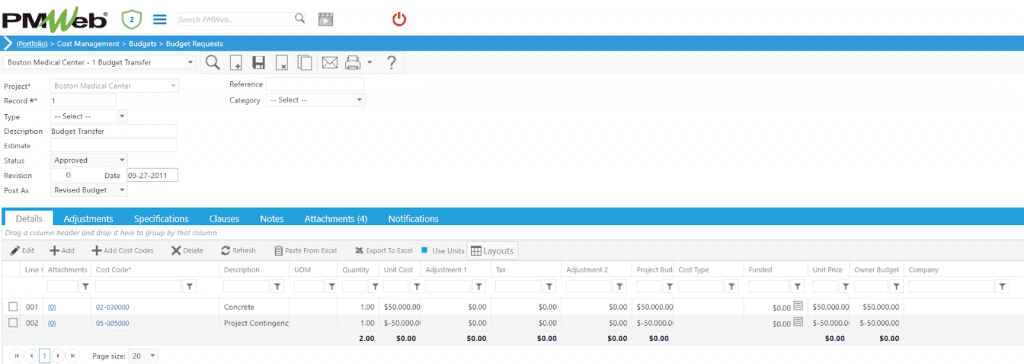Open the Attachments (4) tab
The width and height of the screenshot is (1024, 364).
[x=336, y=219]
